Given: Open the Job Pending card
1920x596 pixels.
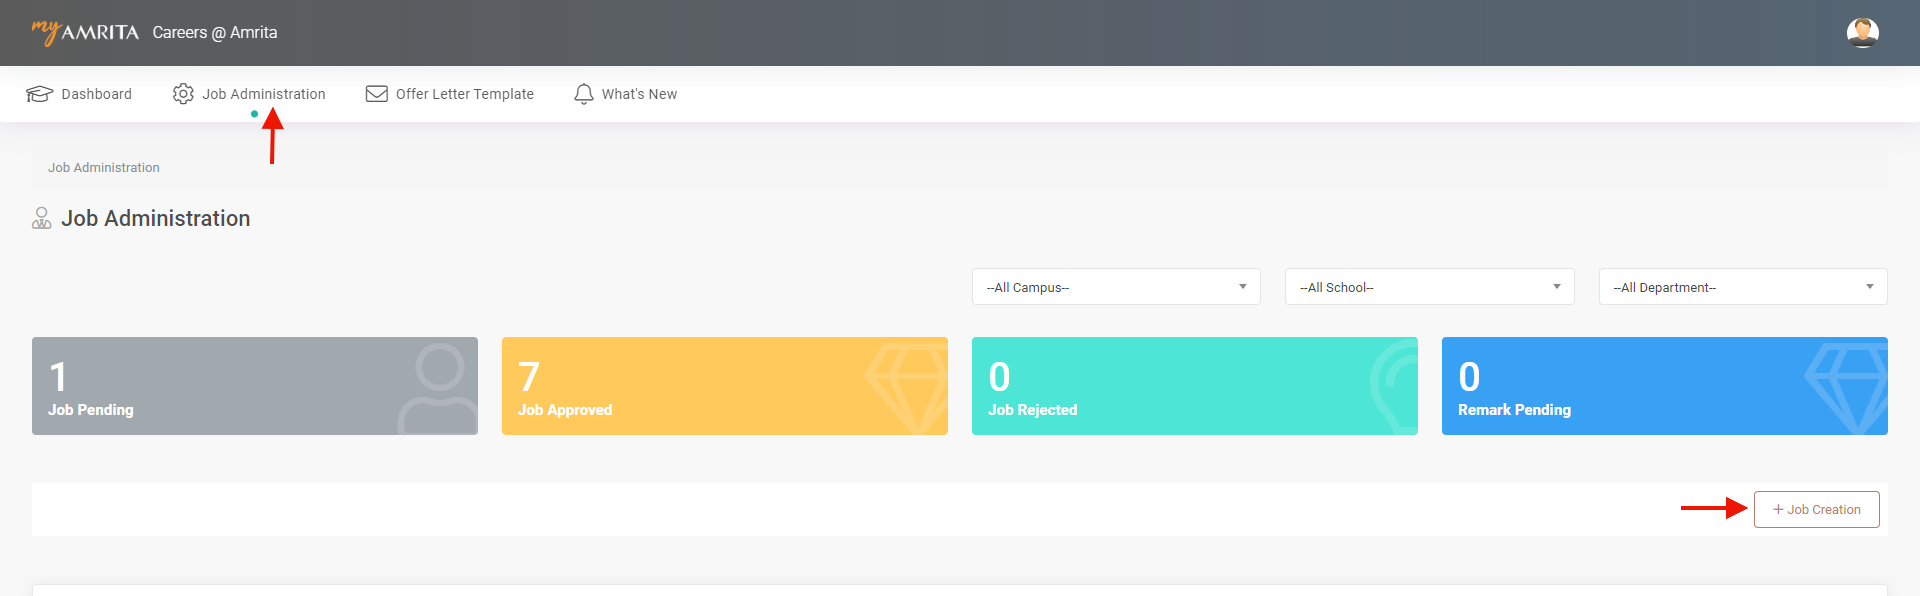Looking at the screenshot, I should [x=255, y=386].
